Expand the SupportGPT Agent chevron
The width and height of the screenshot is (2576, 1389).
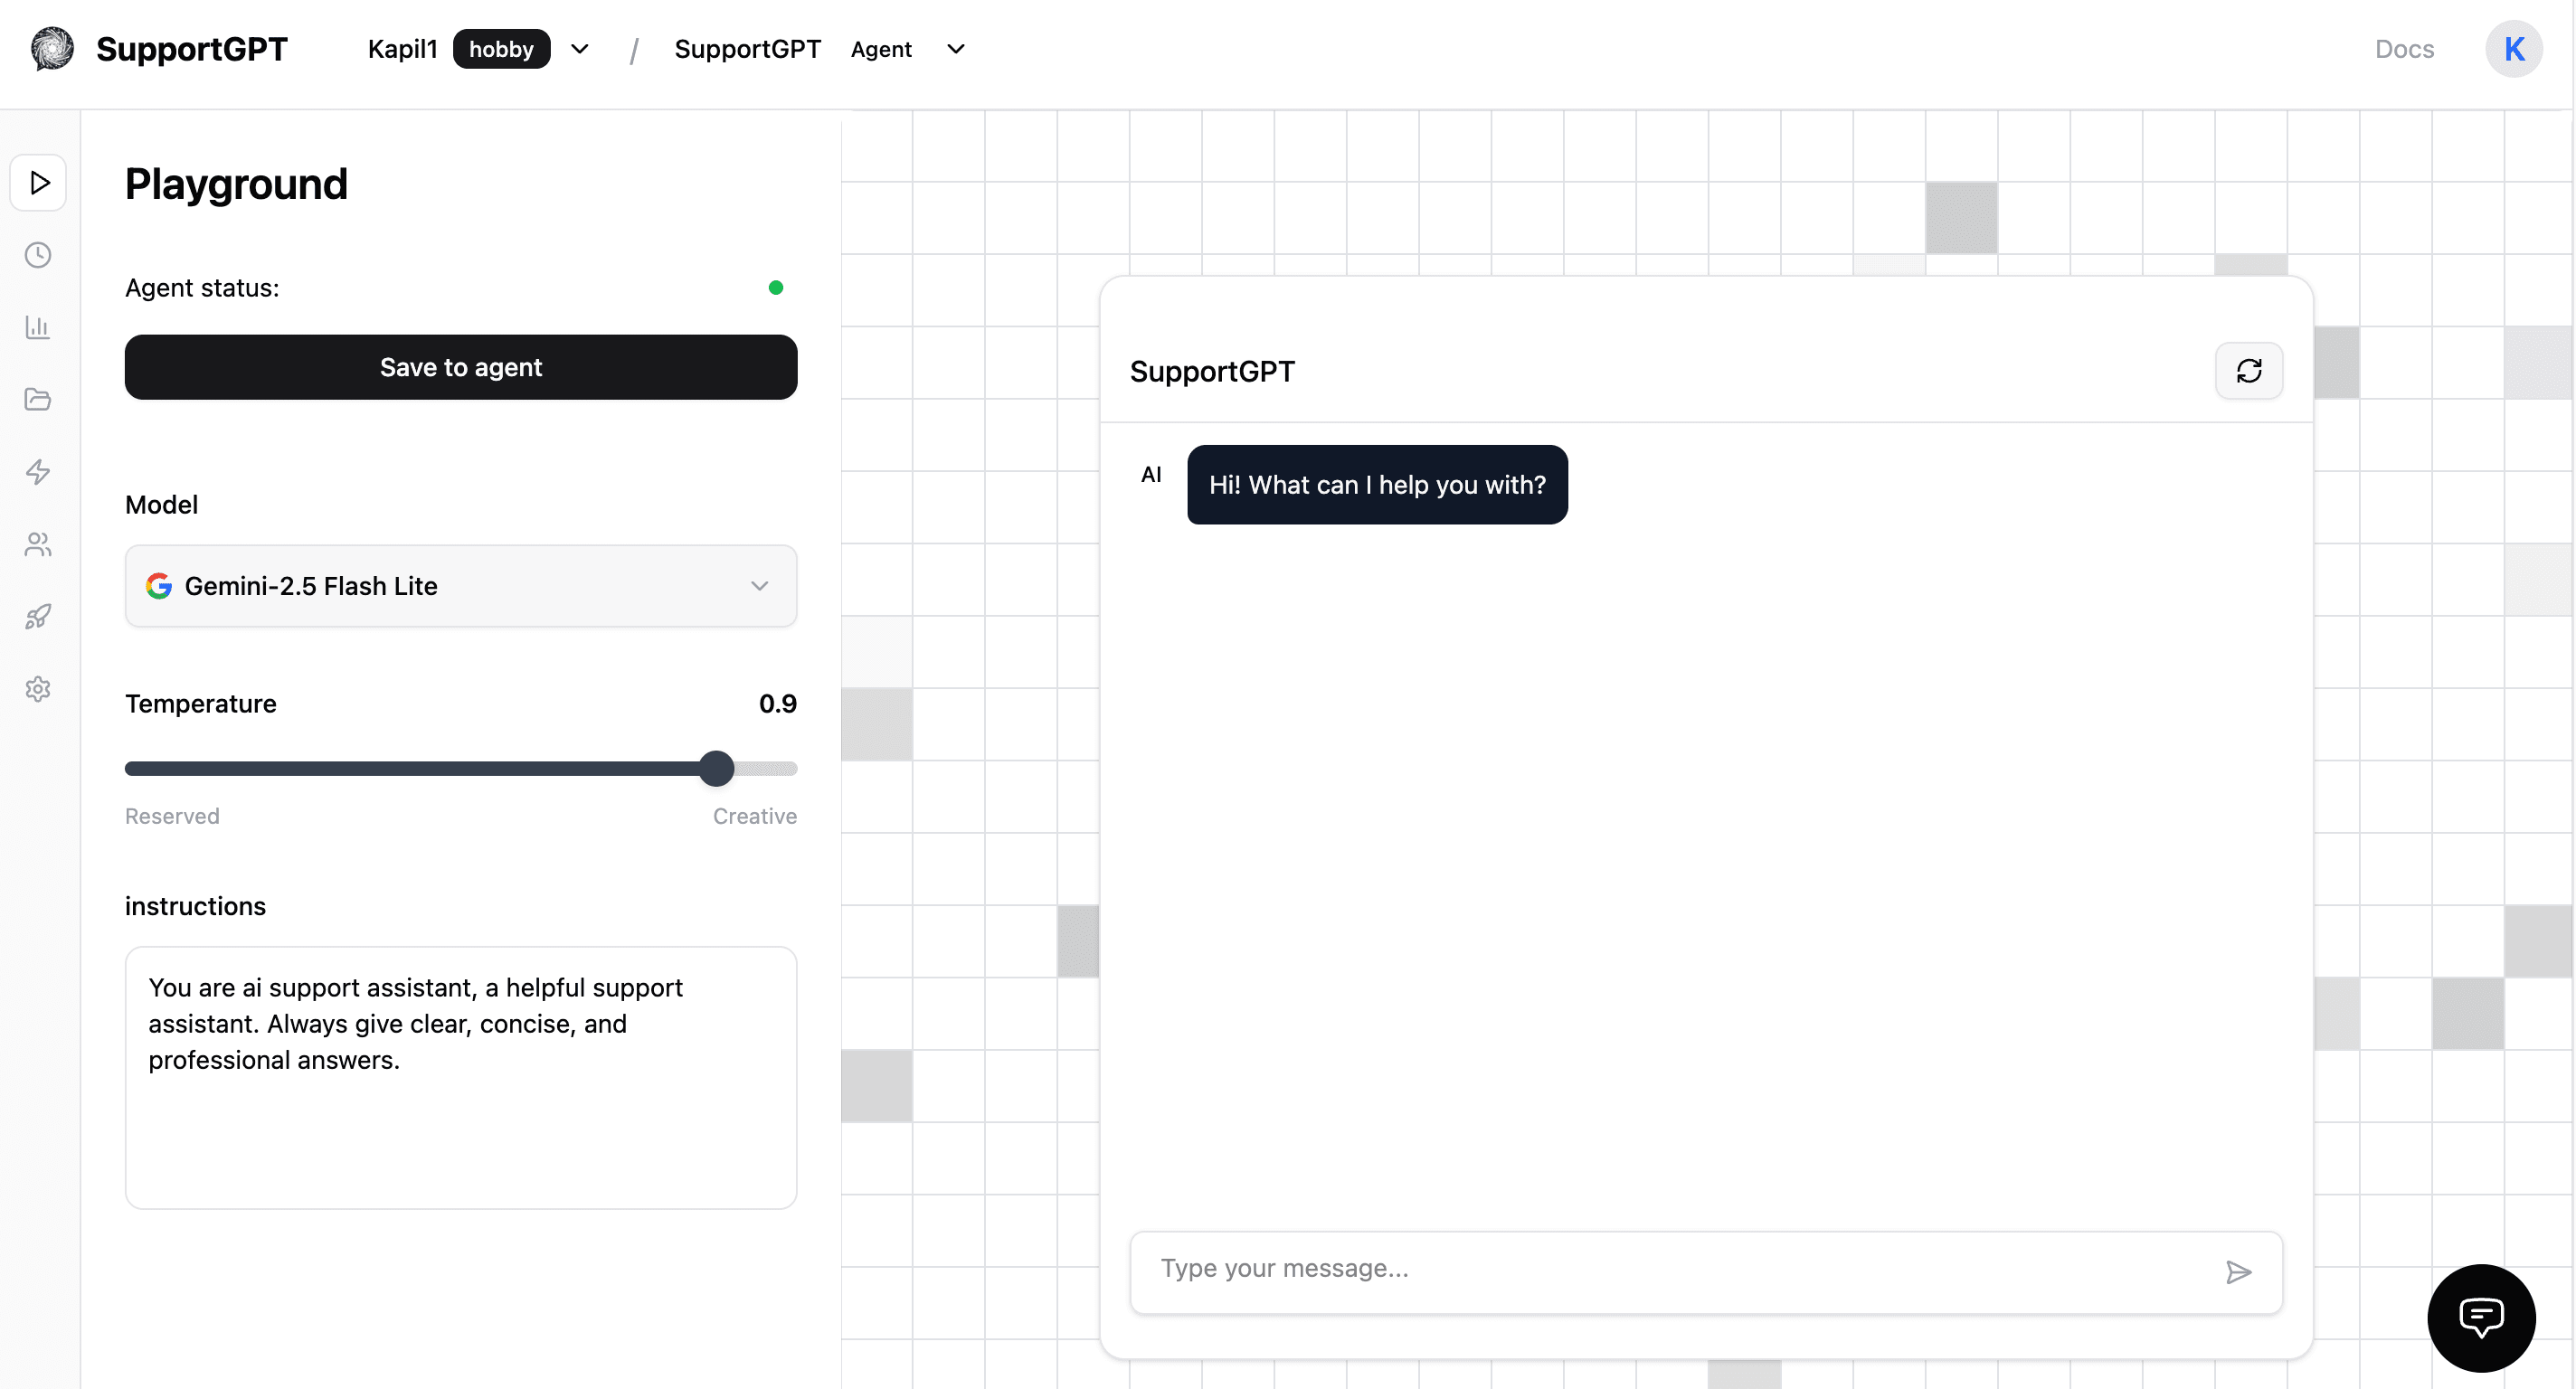[956, 49]
